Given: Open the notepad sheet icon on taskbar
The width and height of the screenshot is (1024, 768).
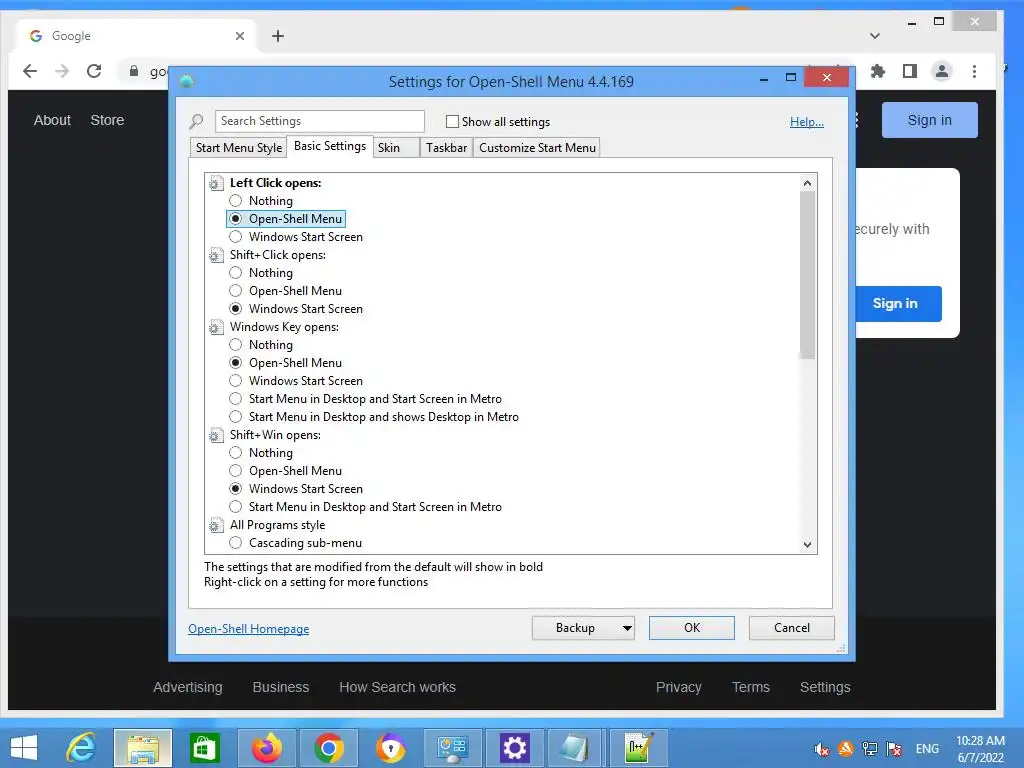Looking at the screenshot, I should click(x=575, y=748).
